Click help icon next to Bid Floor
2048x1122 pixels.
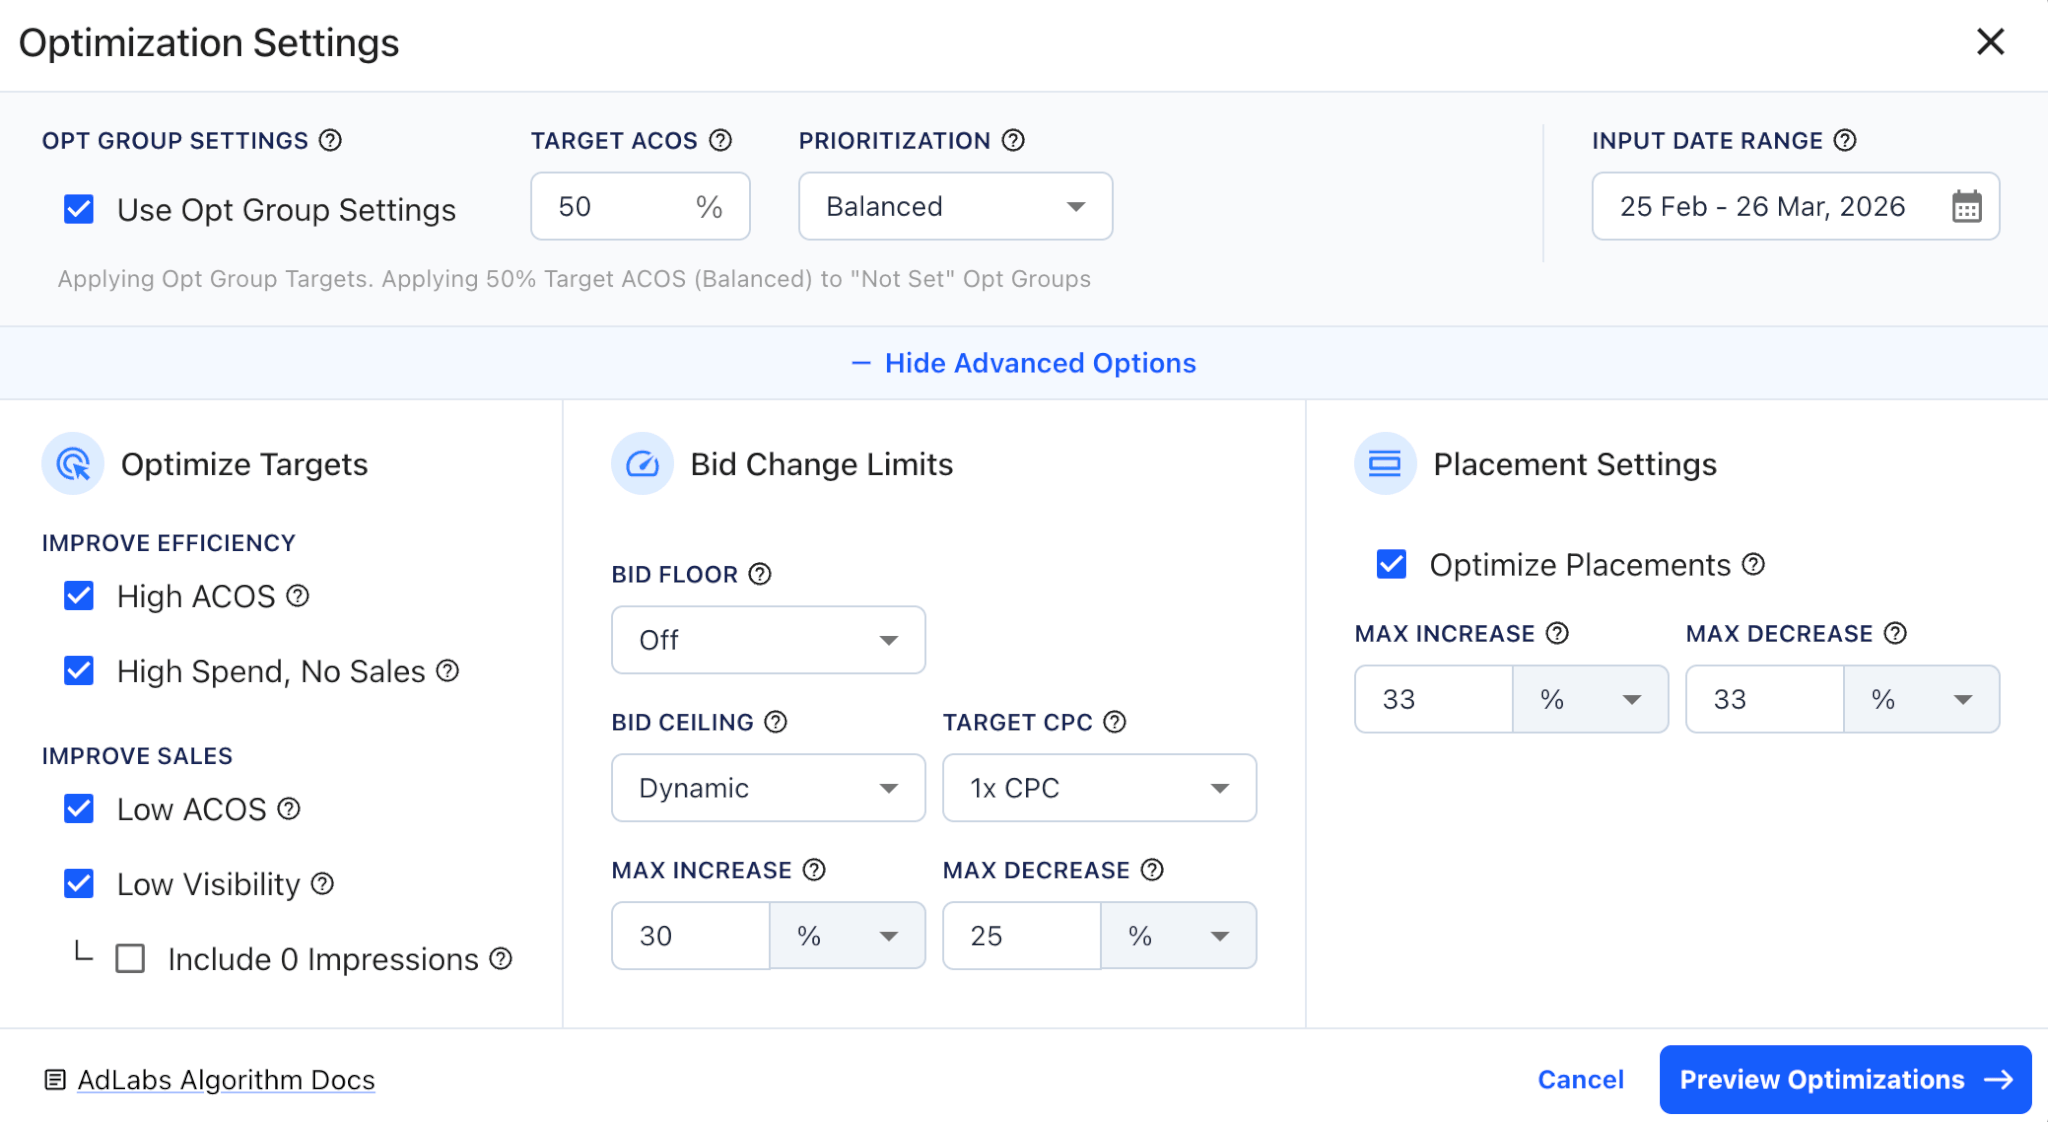tap(760, 574)
